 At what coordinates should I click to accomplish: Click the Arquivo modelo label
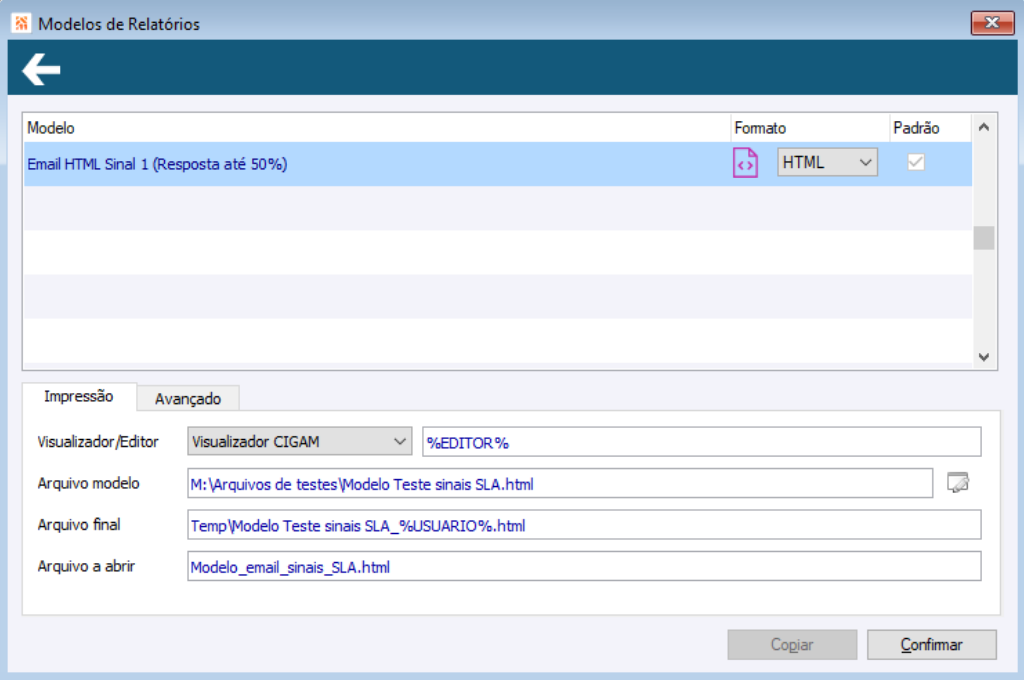coord(88,483)
